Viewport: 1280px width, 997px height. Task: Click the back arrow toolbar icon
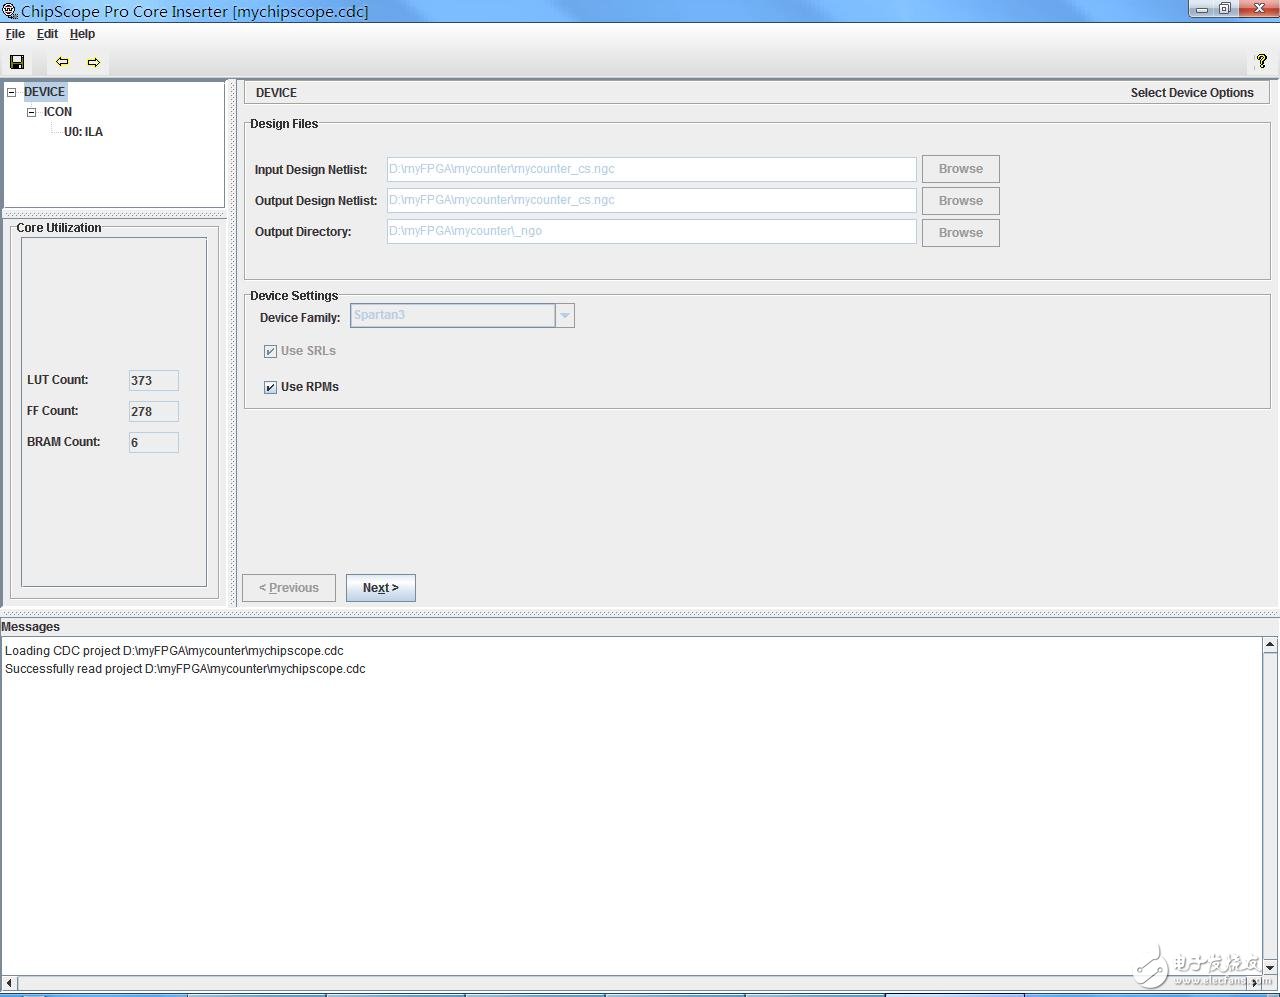pyautogui.click(x=62, y=62)
